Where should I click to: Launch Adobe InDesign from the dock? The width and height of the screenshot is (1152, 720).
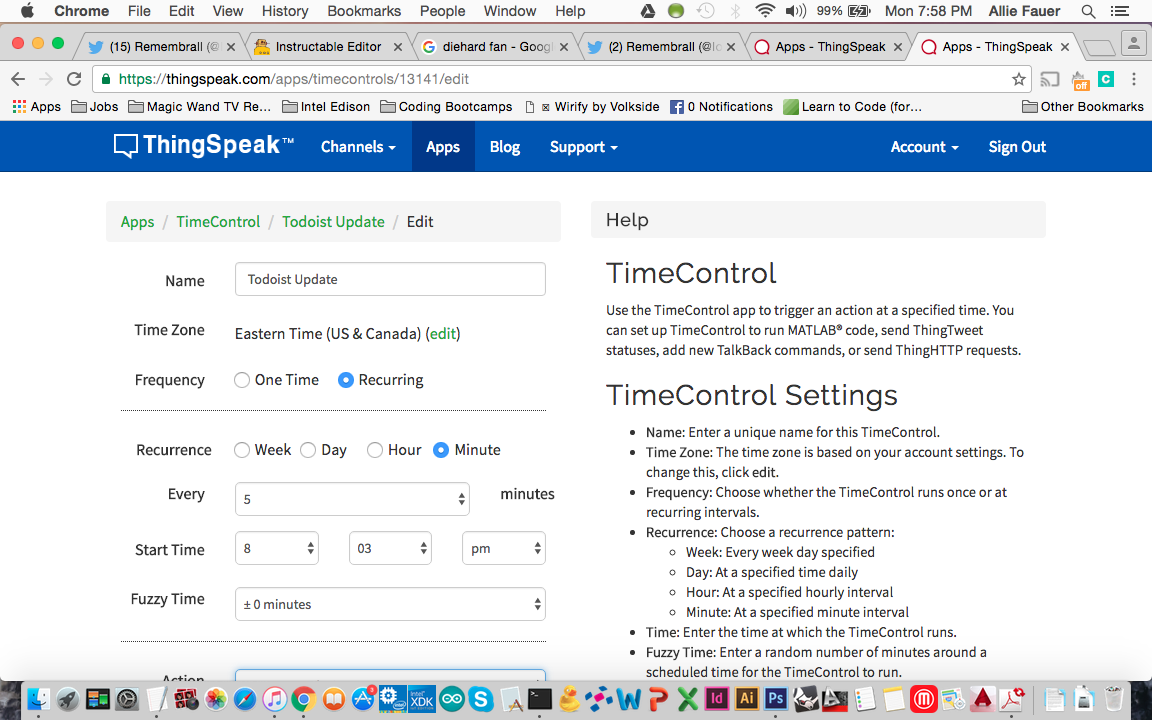(x=716, y=699)
